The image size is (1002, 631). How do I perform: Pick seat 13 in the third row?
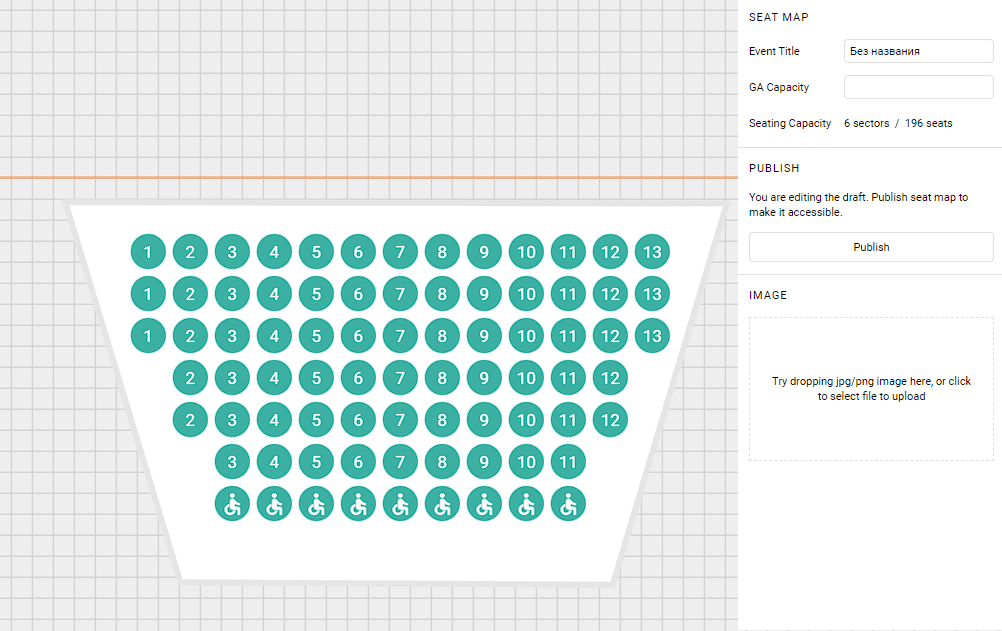652,336
